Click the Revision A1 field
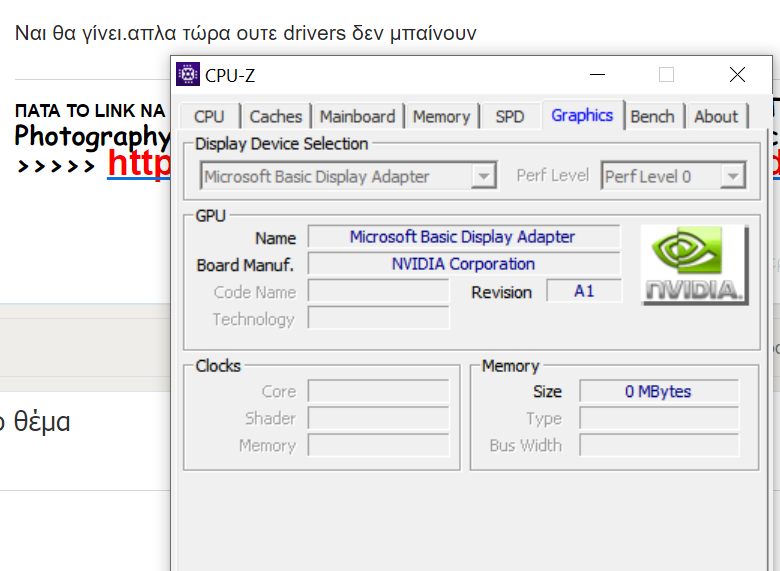 point(584,290)
